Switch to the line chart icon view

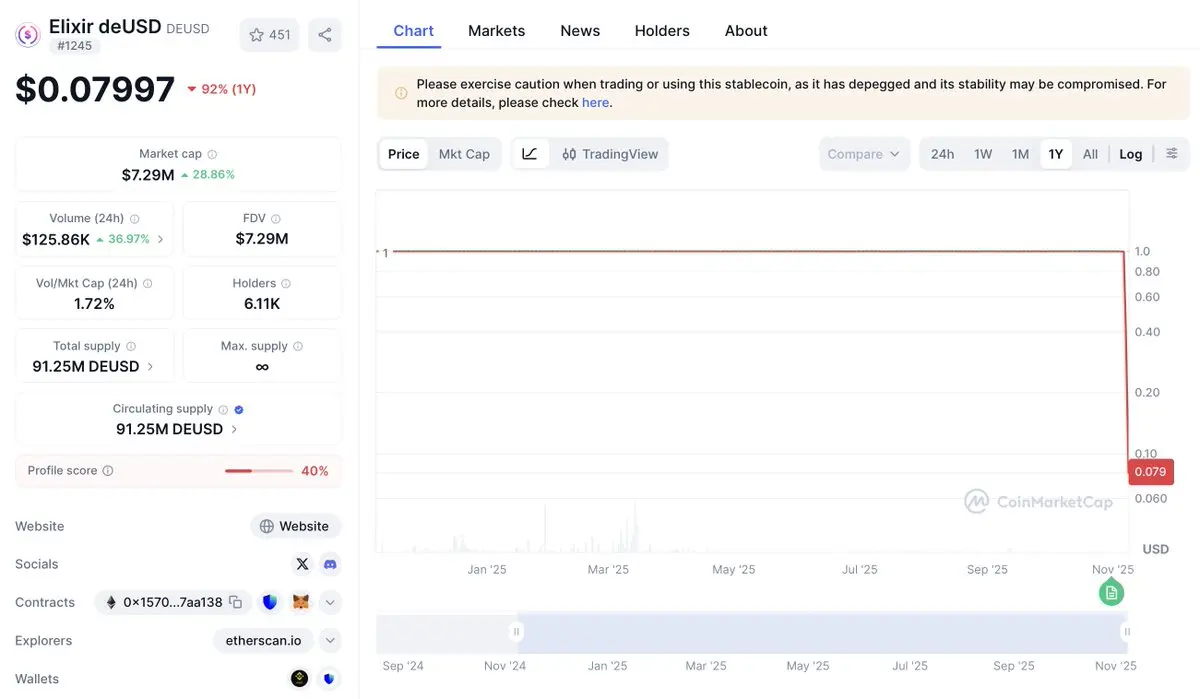pos(530,154)
